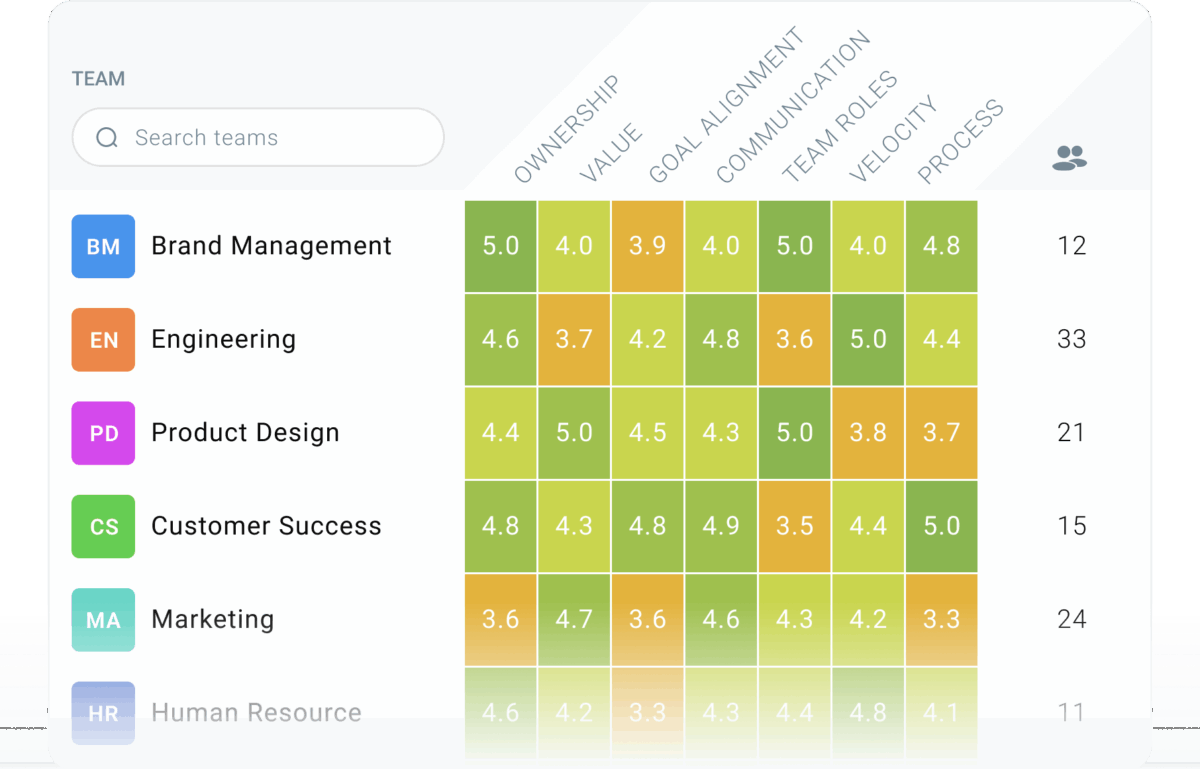Click the HR Human Resource badge

103,712
